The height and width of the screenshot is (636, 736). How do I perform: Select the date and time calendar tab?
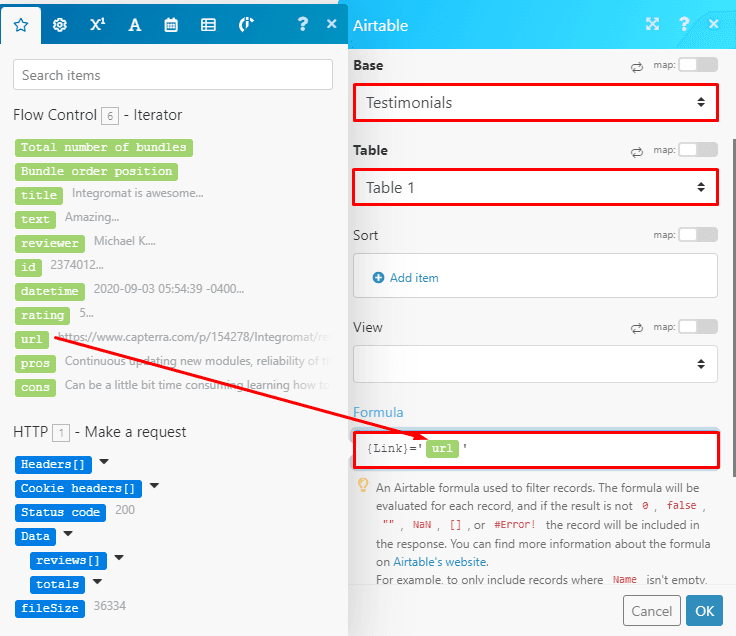(171, 25)
